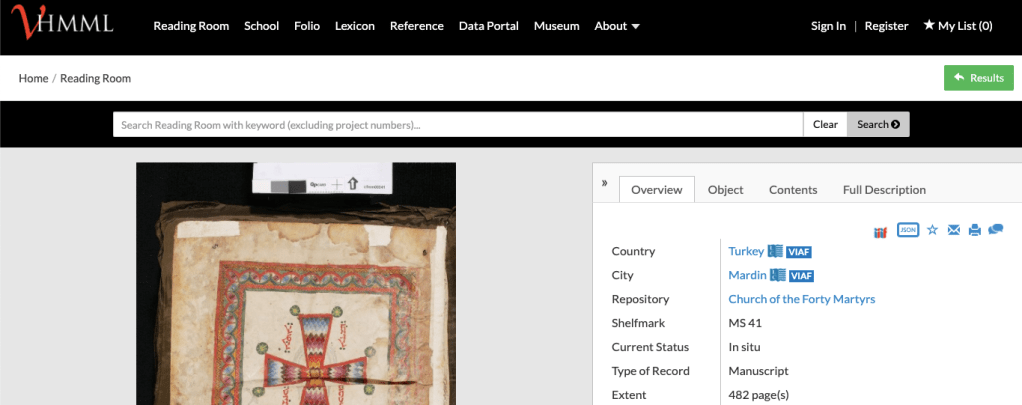Open the comments speech bubble icon
Viewport: 1022px width, 405px height.
click(x=995, y=230)
